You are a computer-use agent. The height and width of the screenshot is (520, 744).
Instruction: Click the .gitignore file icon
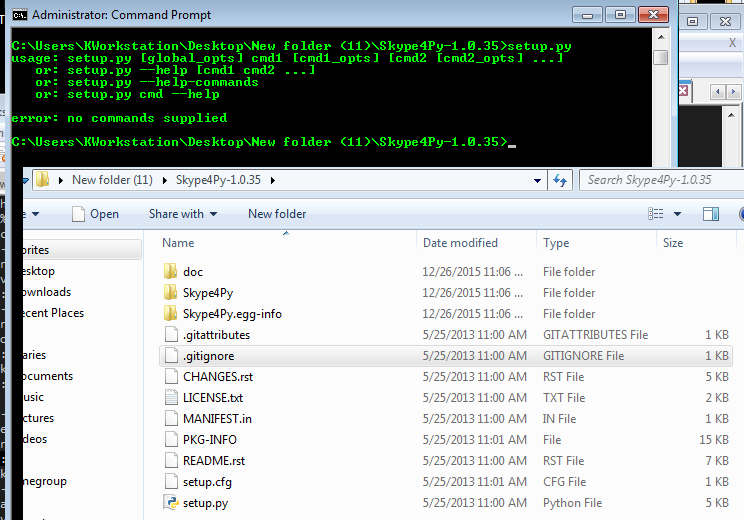click(x=171, y=355)
